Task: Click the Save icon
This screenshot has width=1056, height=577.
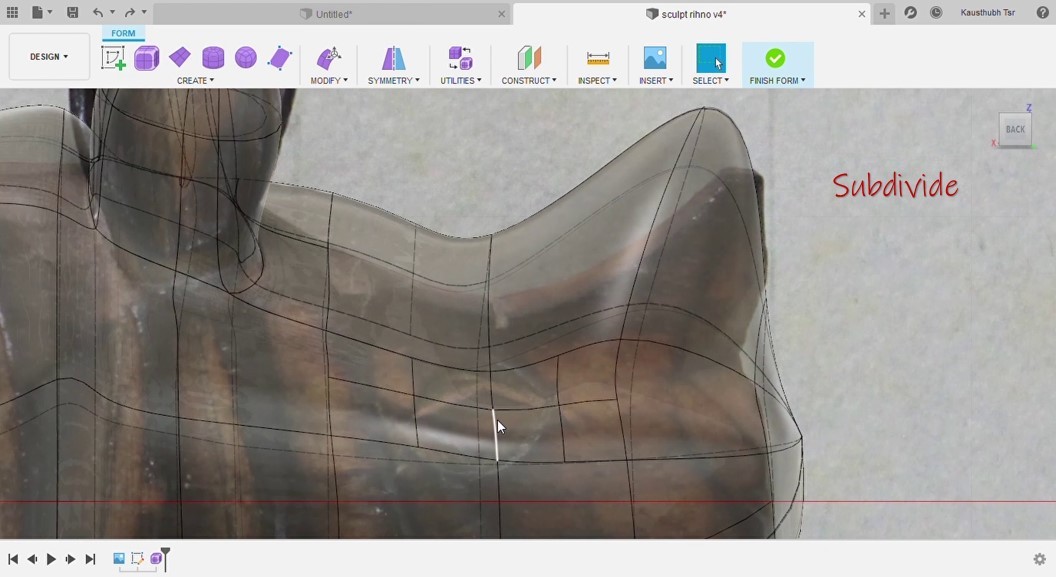Action: 72,12
